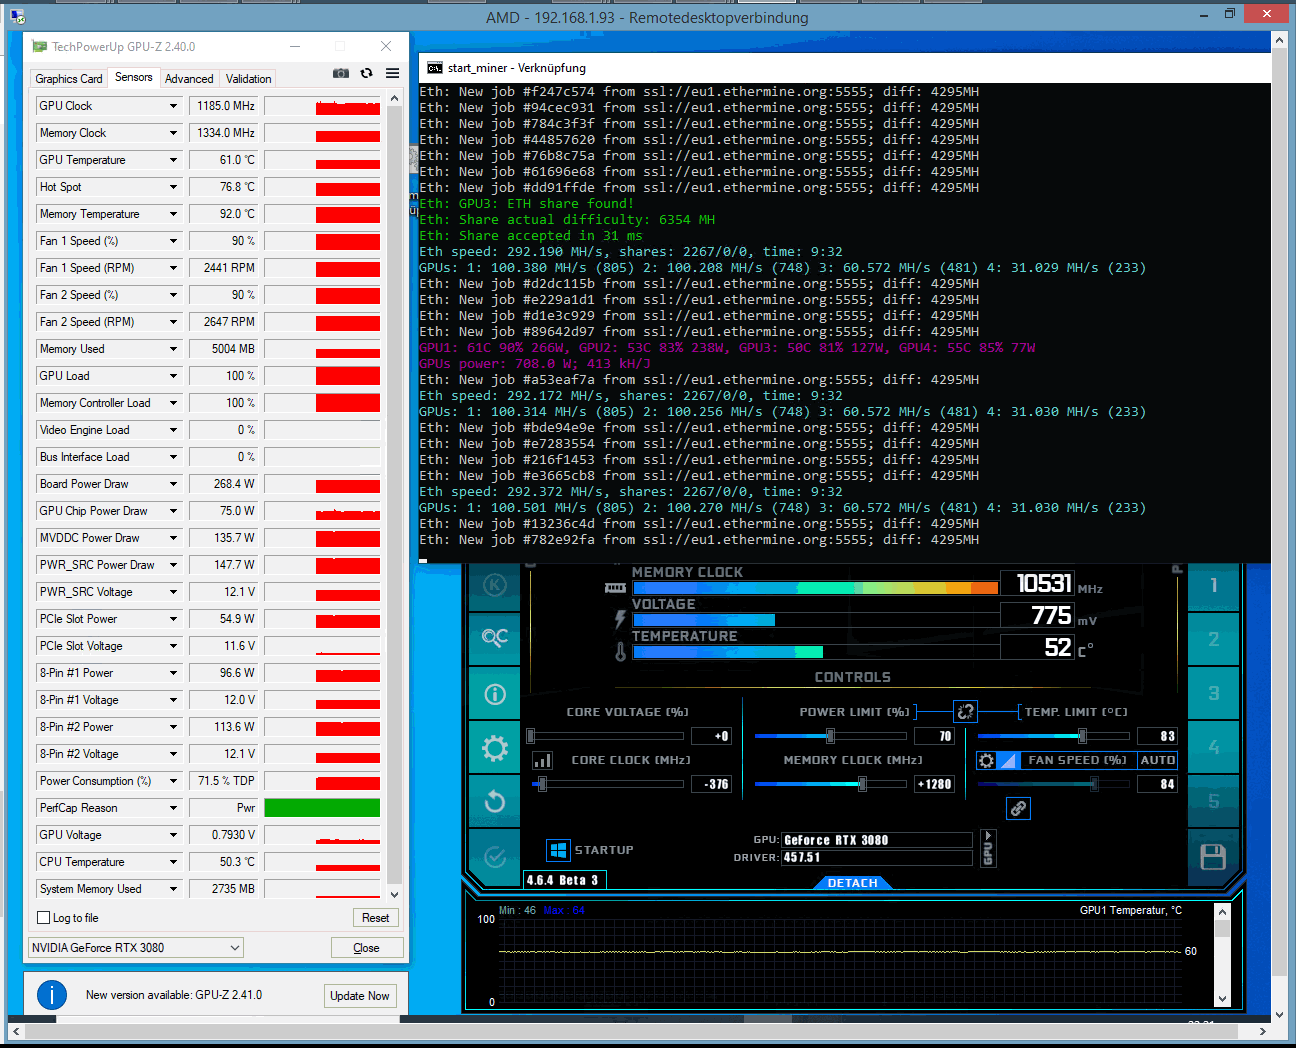The image size is (1296, 1048).
Task: Take a screenshot with GPU-Z camera icon
Action: (341, 73)
